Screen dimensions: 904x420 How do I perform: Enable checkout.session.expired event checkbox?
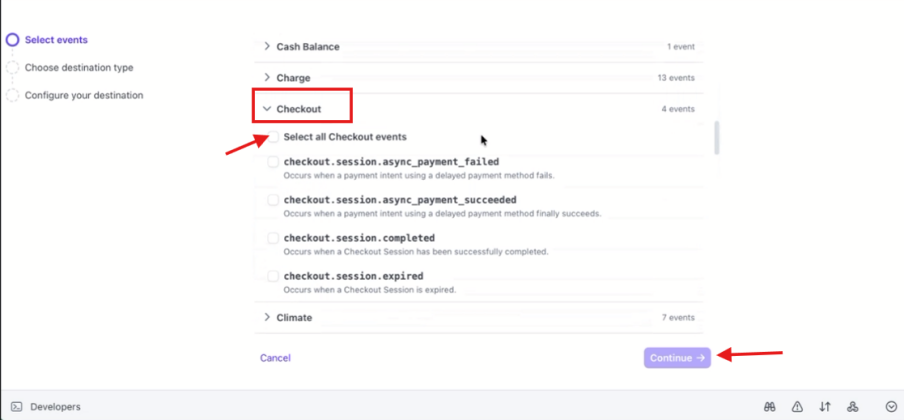click(x=273, y=275)
